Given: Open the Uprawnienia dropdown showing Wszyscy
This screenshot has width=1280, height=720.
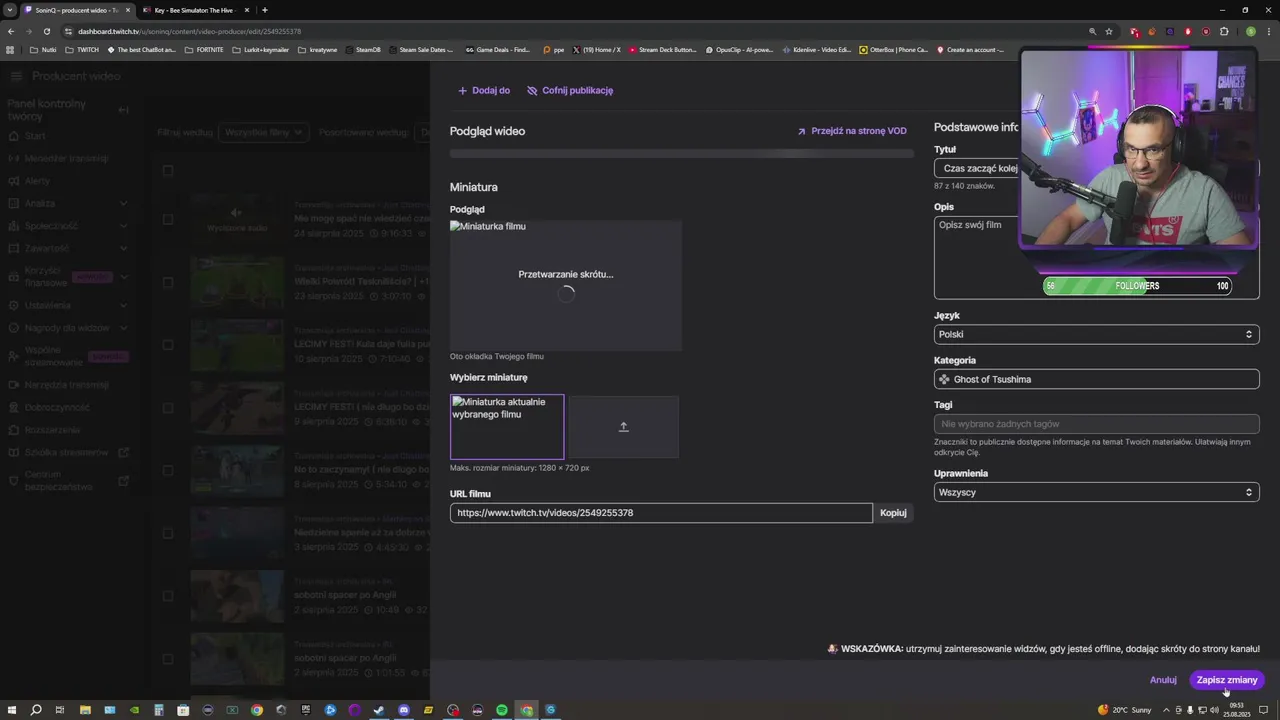Looking at the screenshot, I should [x=1096, y=492].
